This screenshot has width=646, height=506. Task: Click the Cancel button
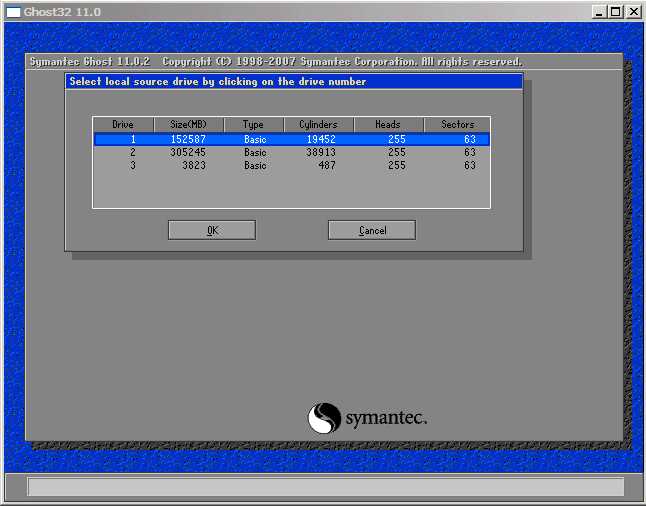[x=372, y=230]
